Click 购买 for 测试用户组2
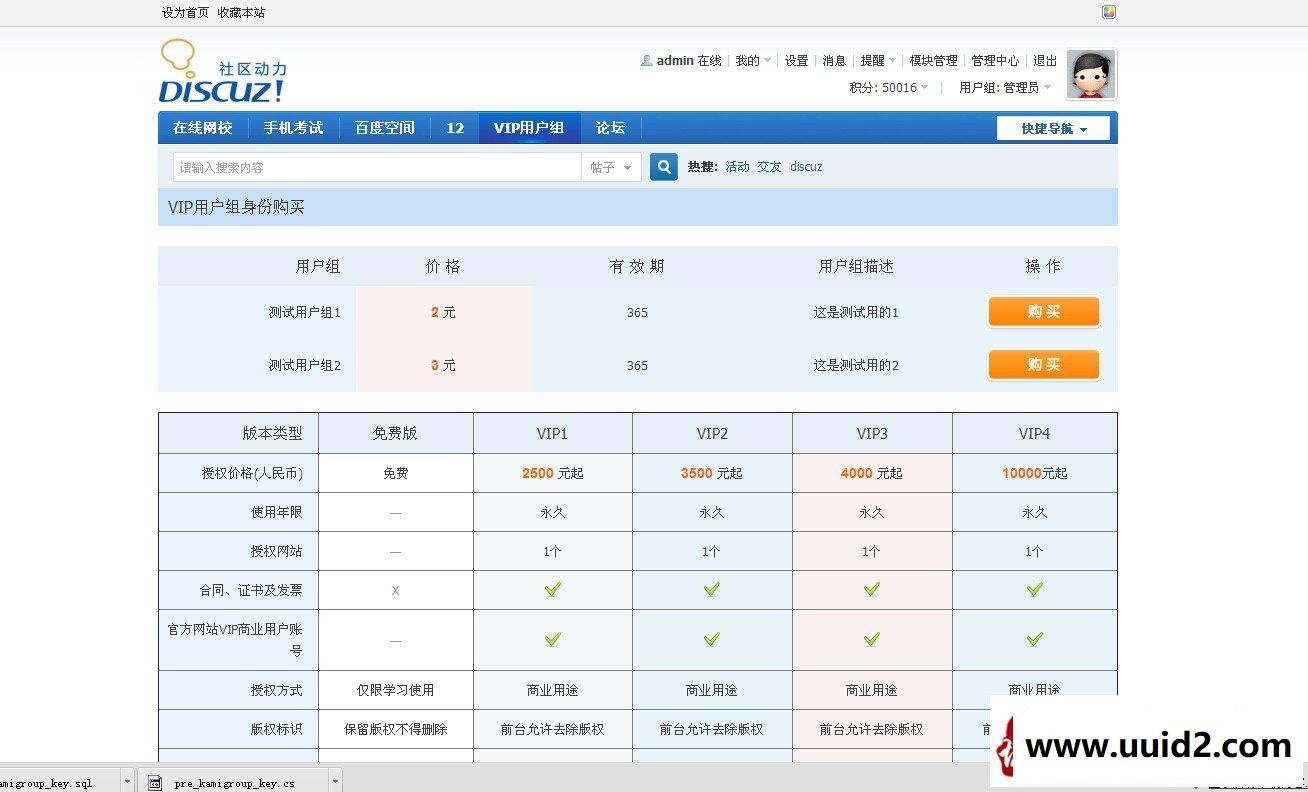Viewport: 1308px width, 792px height. click(x=1043, y=365)
